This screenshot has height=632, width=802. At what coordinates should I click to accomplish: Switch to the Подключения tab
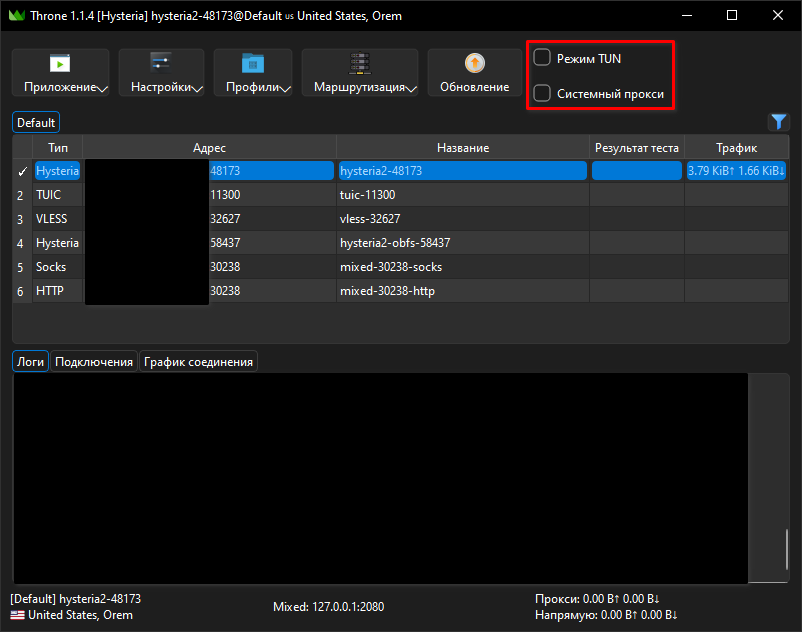[94, 362]
